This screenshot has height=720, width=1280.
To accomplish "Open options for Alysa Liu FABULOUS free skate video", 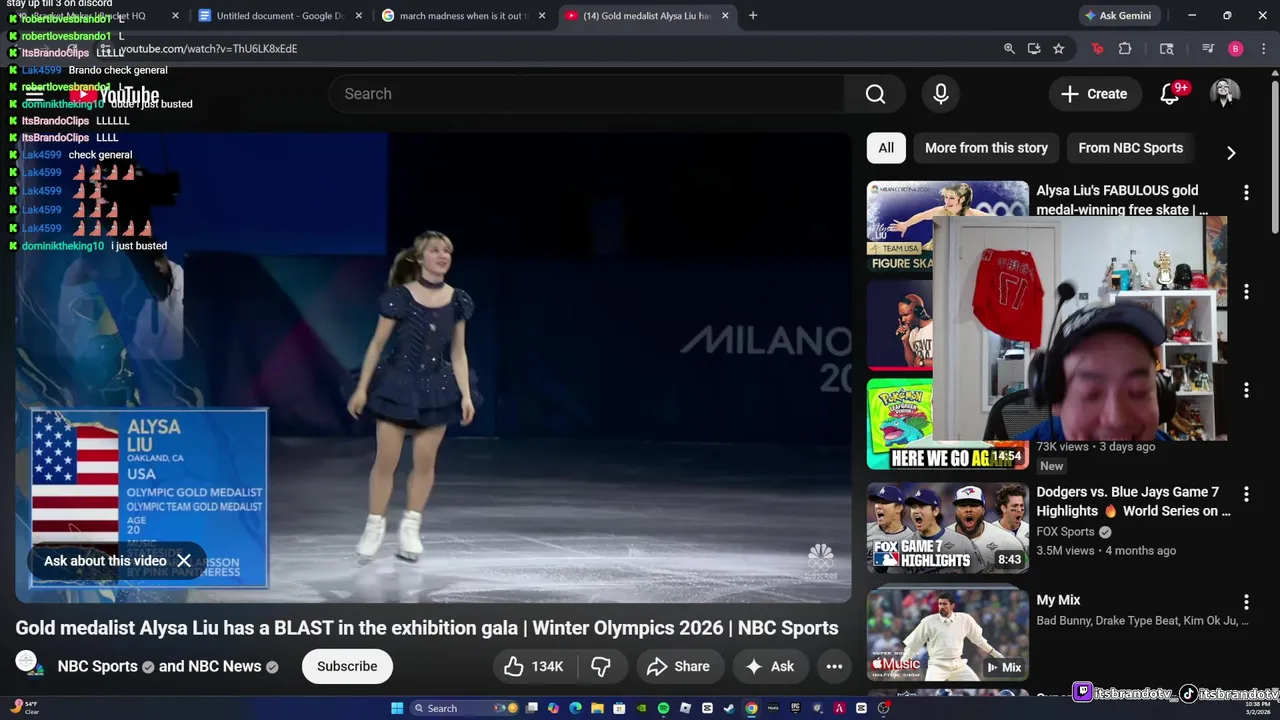I will tap(1246, 192).
